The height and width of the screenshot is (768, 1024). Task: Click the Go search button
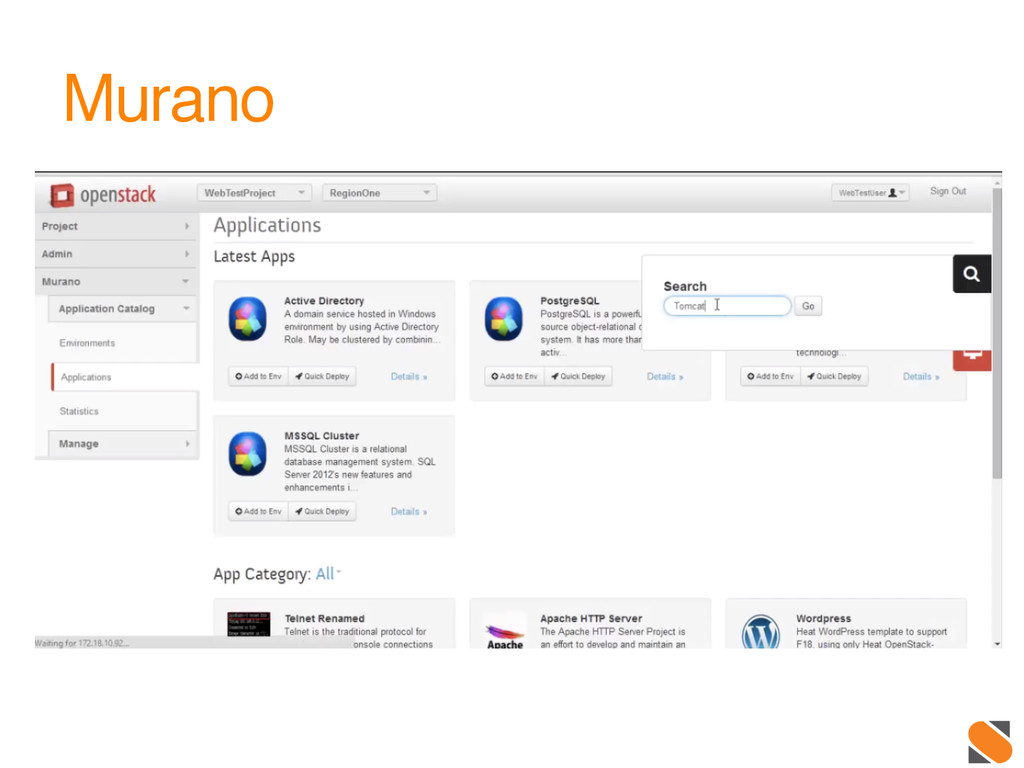[808, 306]
